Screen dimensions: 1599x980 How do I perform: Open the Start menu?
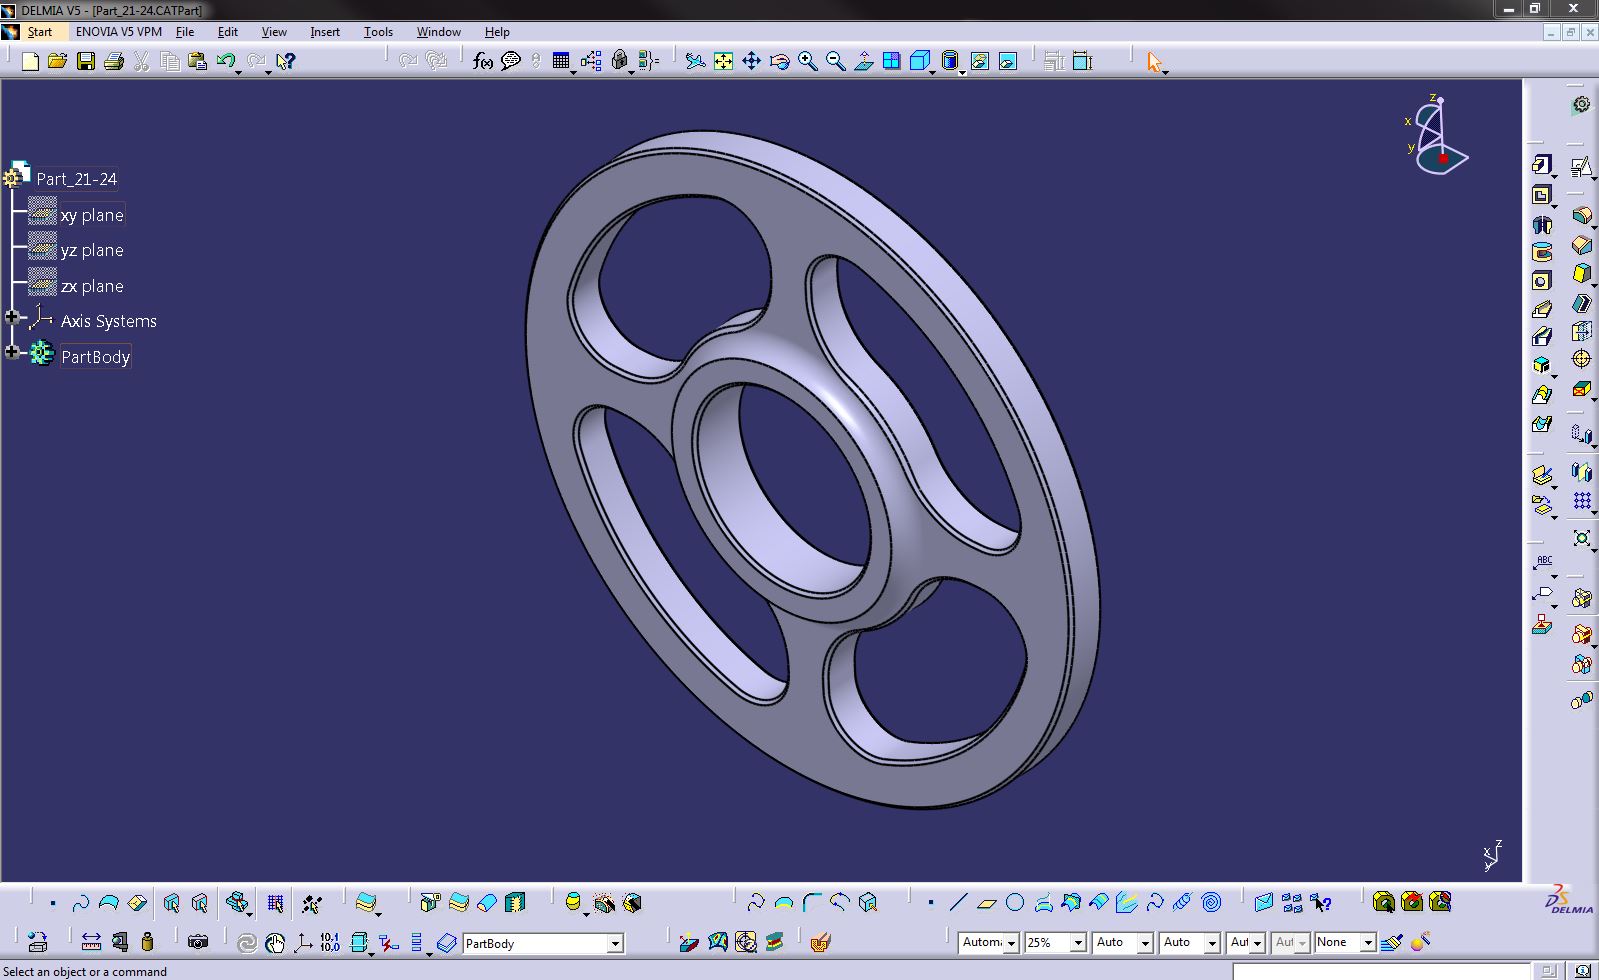click(x=40, y=32)
